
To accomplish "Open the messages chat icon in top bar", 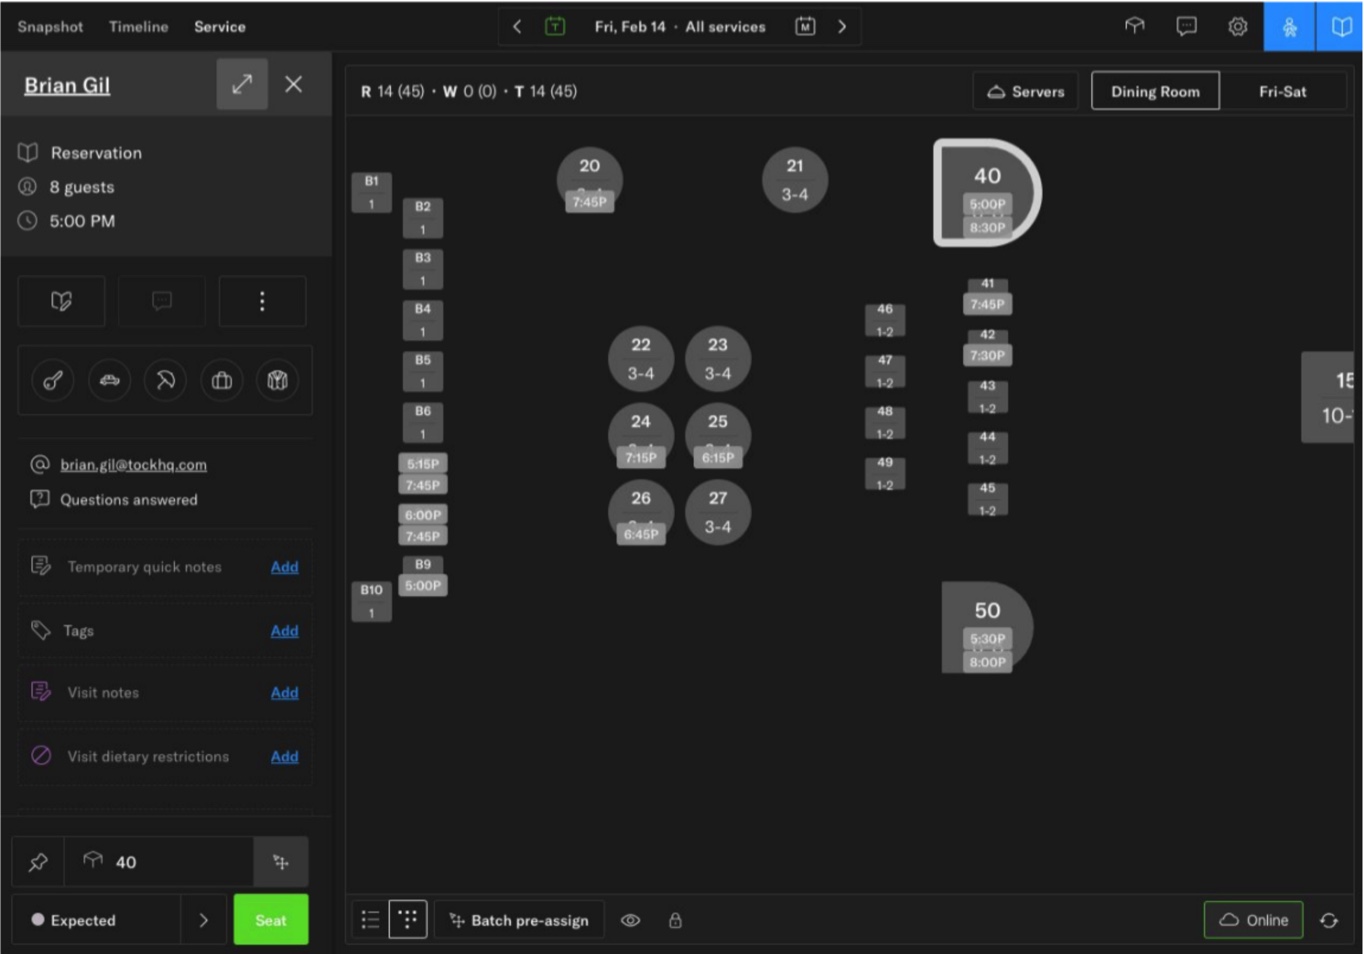I will pos(1186,27).
